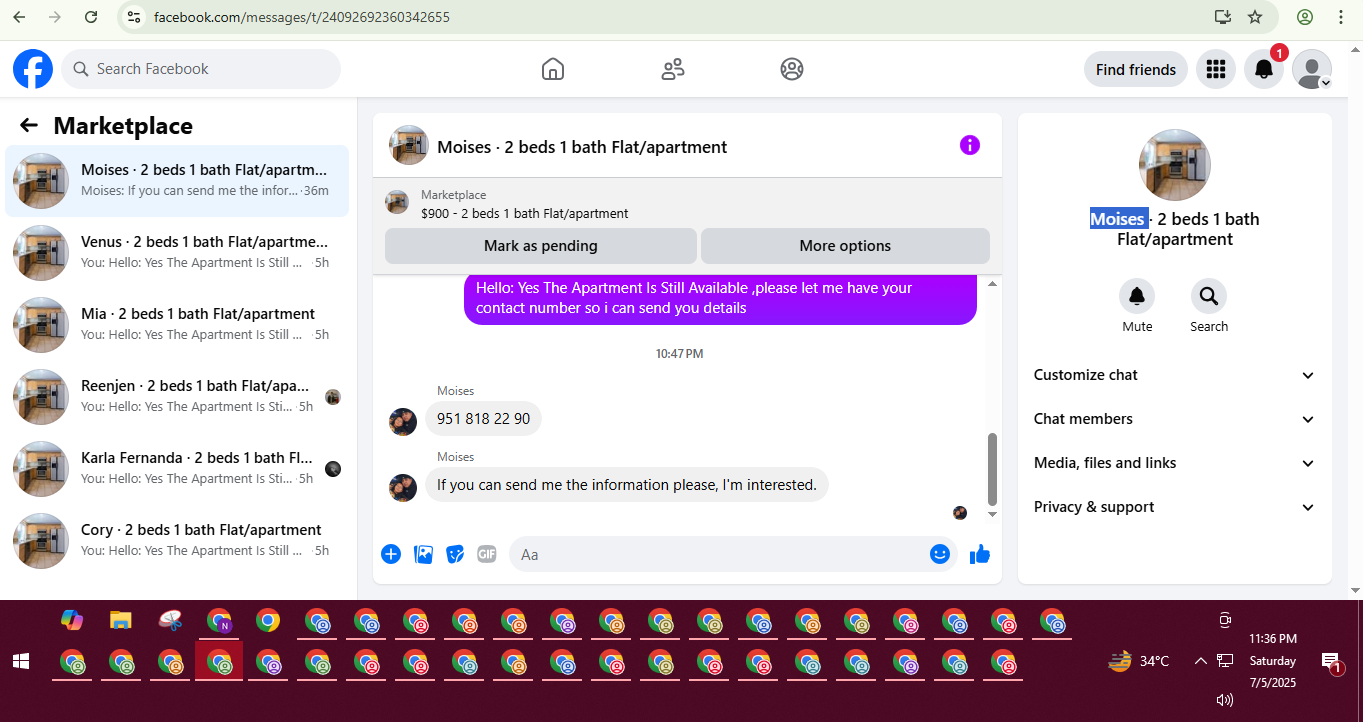Bookmark this tab with star icon
Image resolution: width=1363 pixels, height=722 pixels.
(x=1255, y=17)
